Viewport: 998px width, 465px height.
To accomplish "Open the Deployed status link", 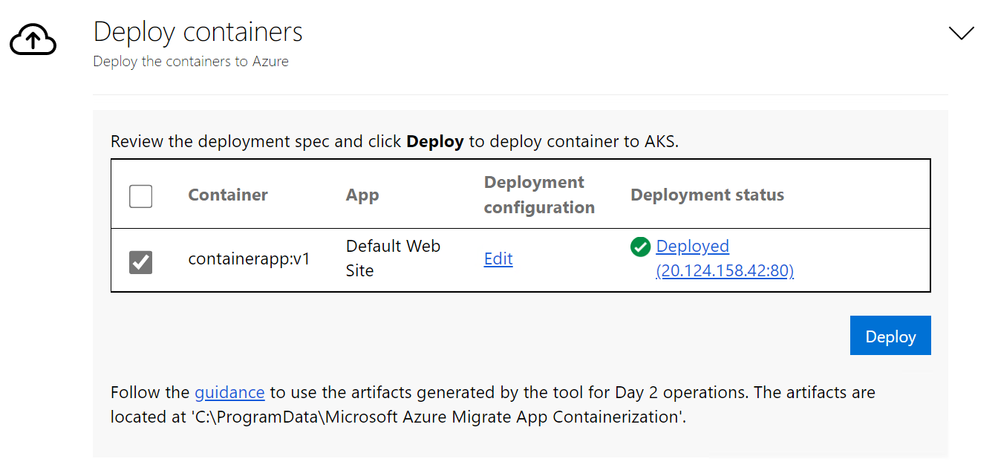I will (x=692, y=246).
